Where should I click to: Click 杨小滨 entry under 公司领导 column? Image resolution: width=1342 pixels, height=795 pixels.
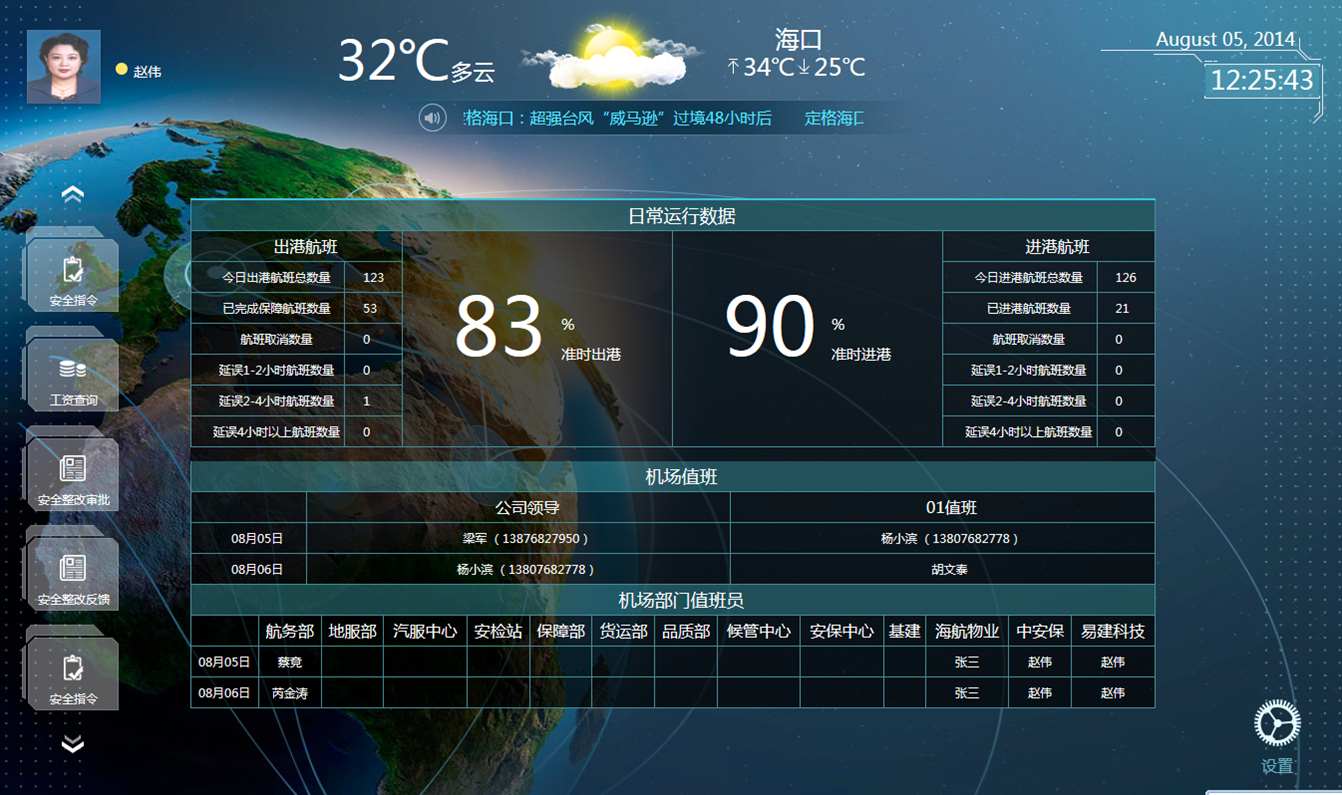(x=525, y=570)
